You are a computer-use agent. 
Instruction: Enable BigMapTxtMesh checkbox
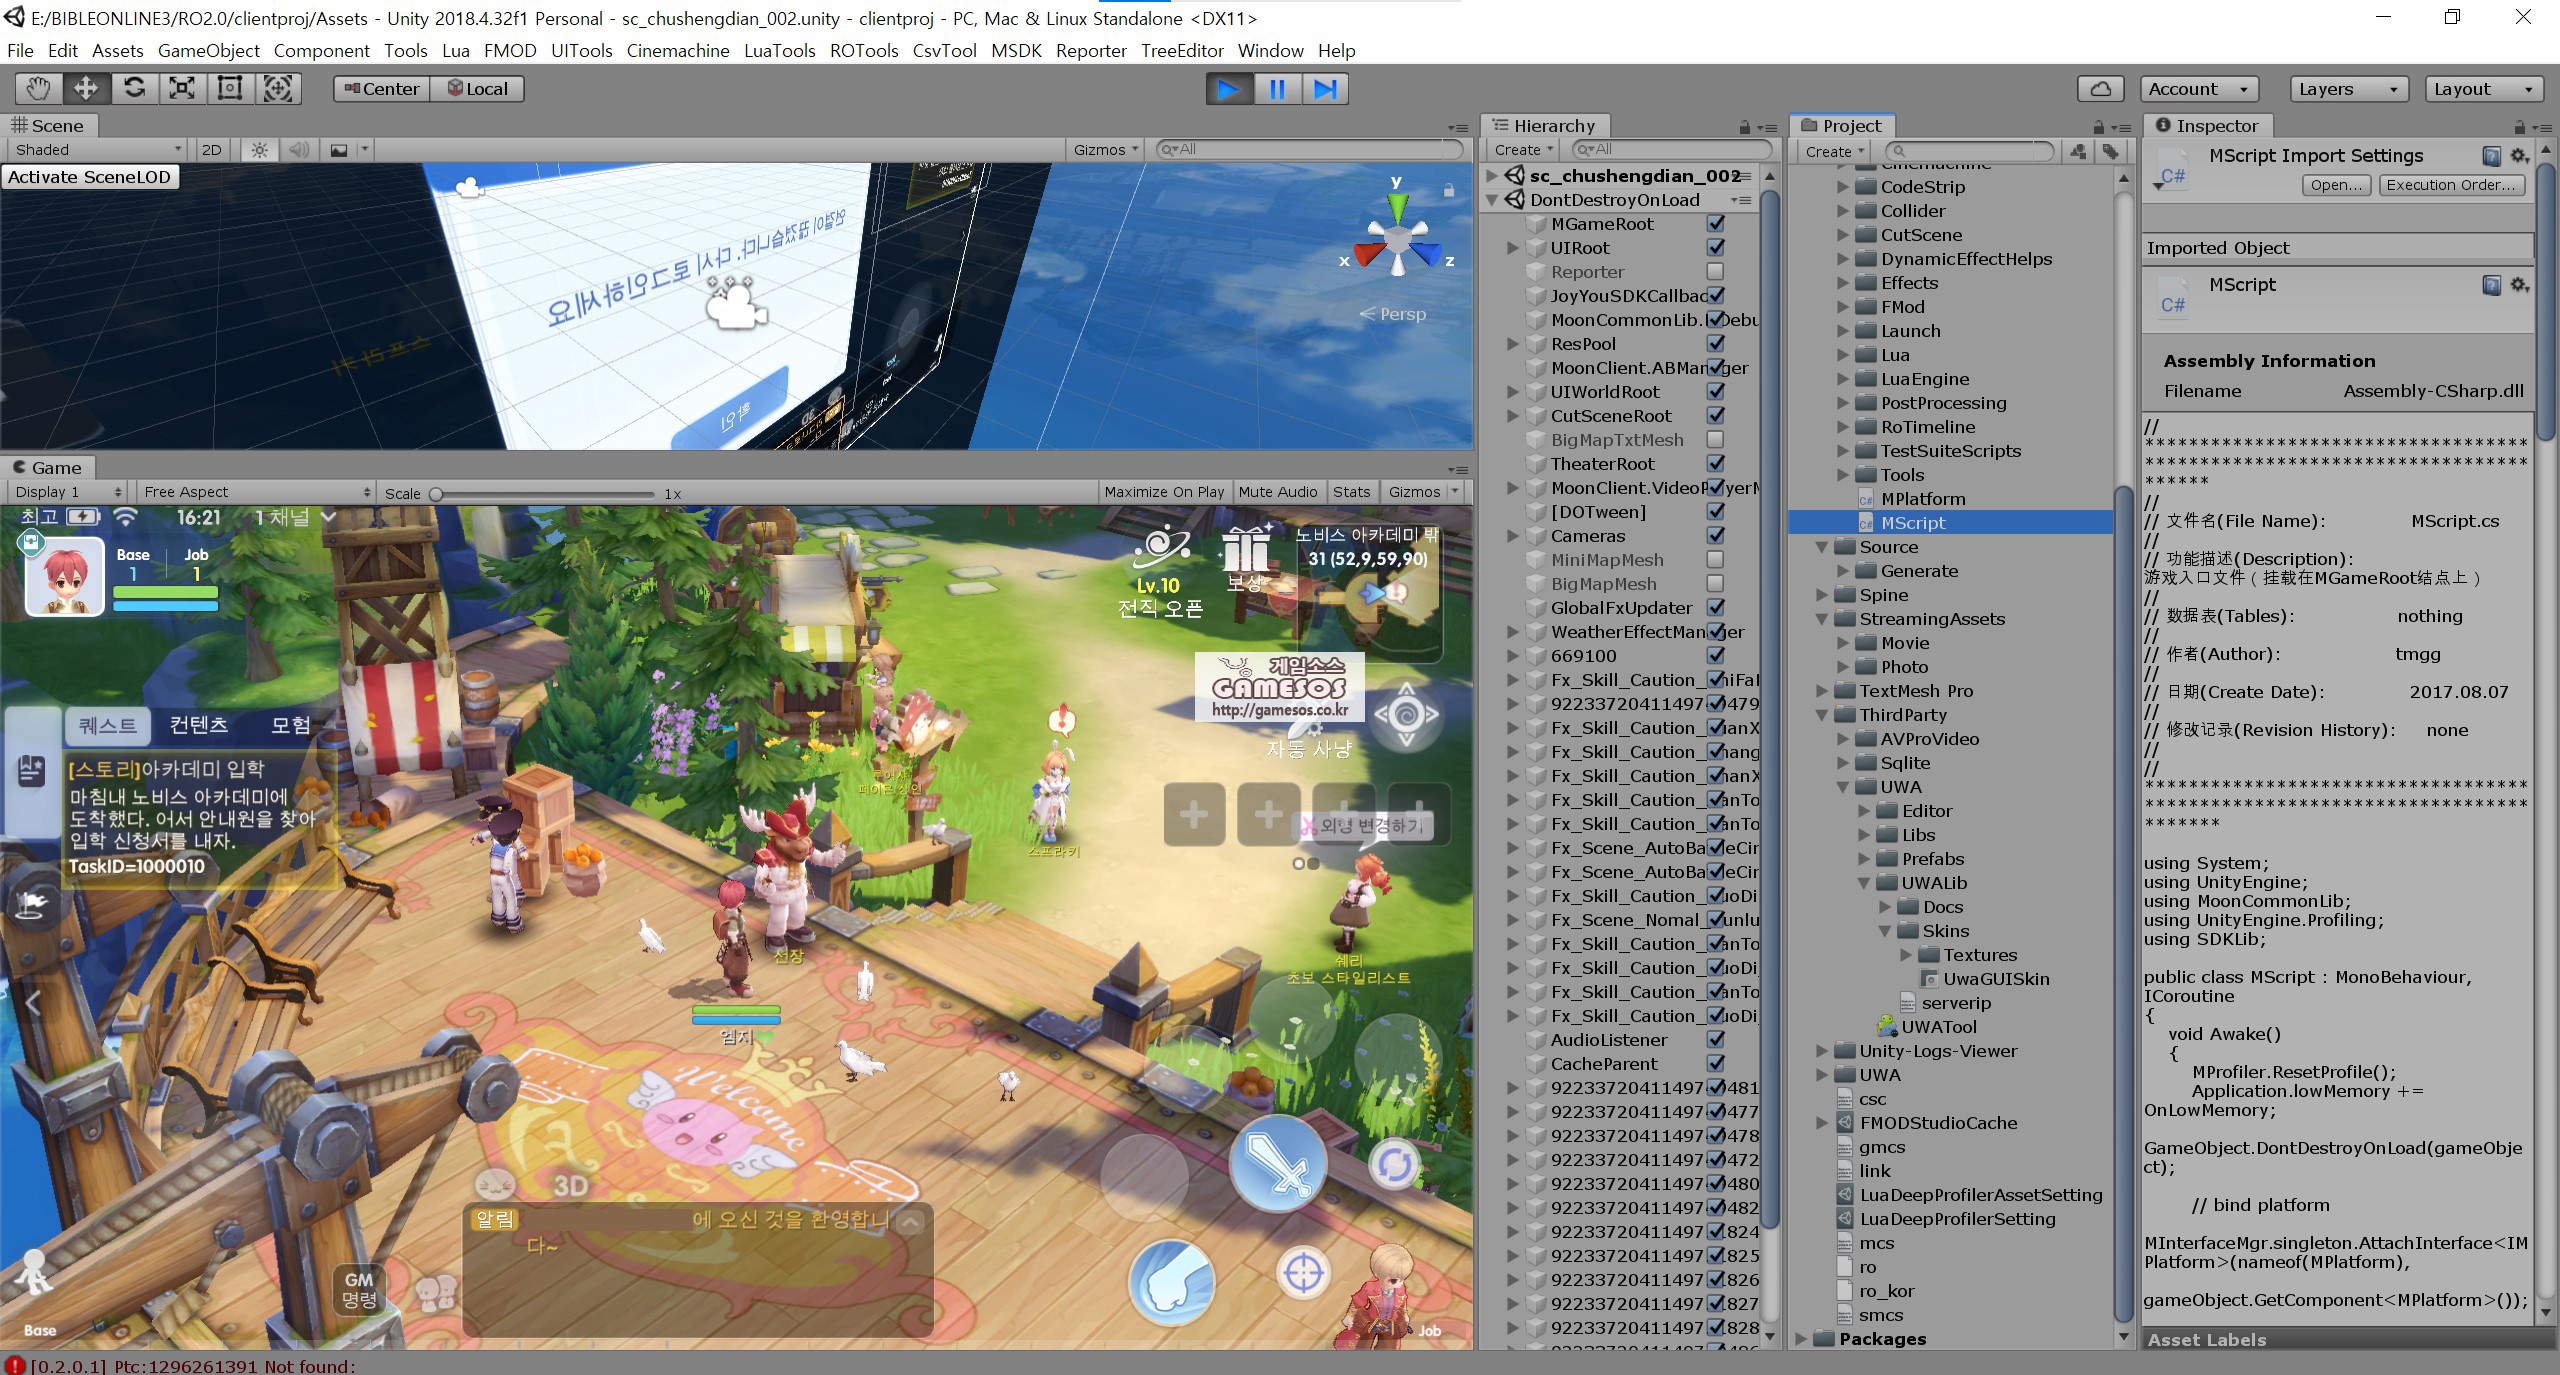pos(1716,440)
